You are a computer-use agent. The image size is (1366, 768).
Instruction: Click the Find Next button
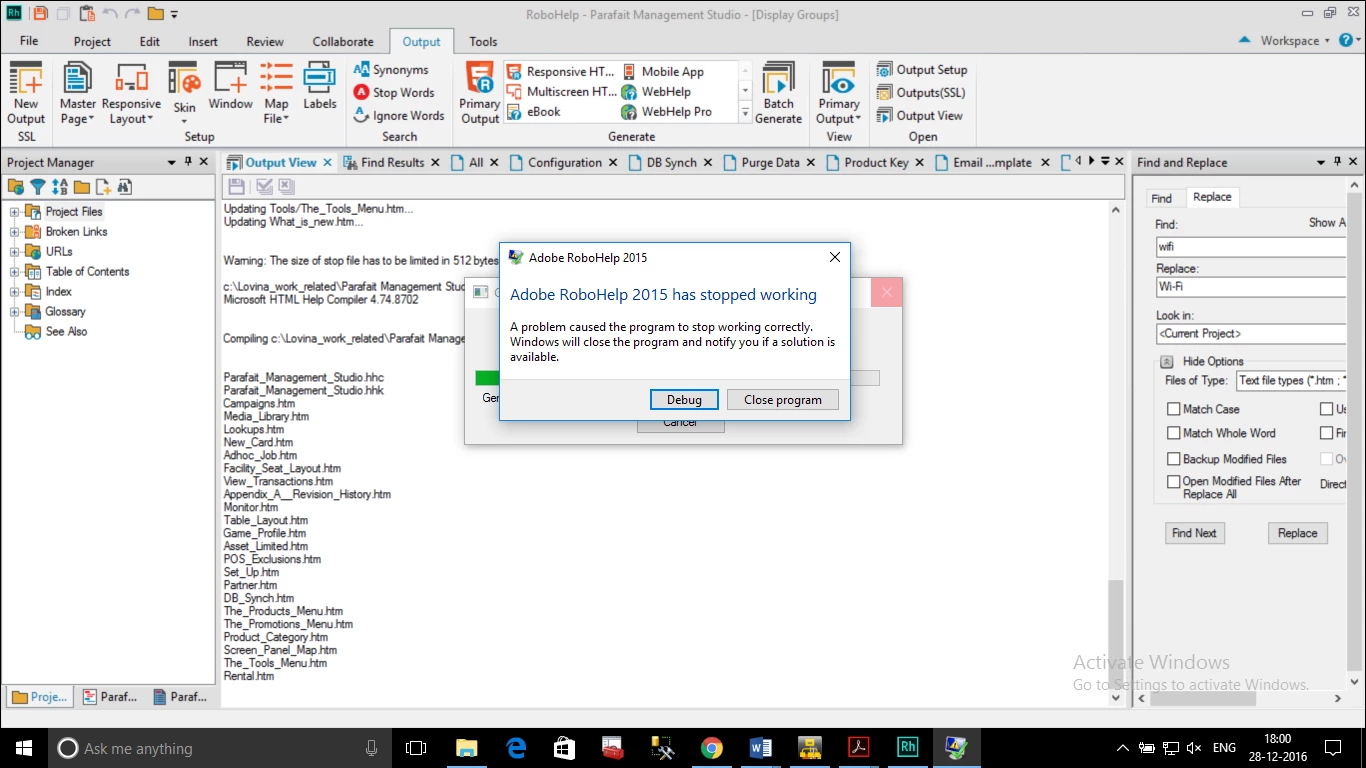1194,533
